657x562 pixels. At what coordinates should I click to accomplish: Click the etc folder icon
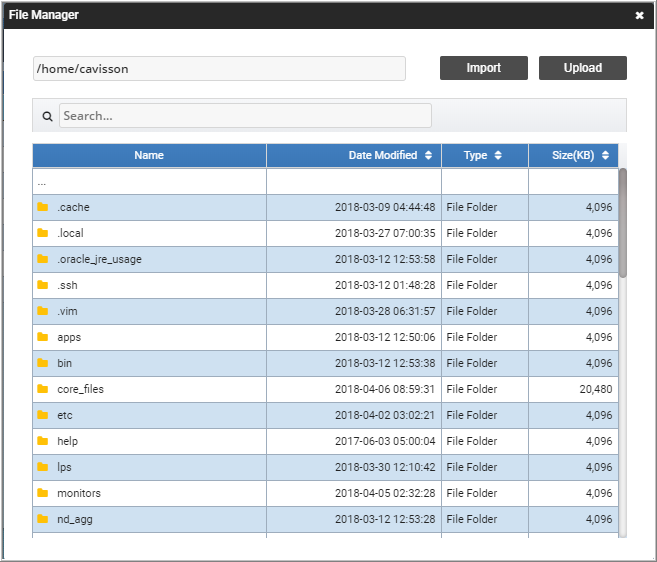click(x=43, y=414)
